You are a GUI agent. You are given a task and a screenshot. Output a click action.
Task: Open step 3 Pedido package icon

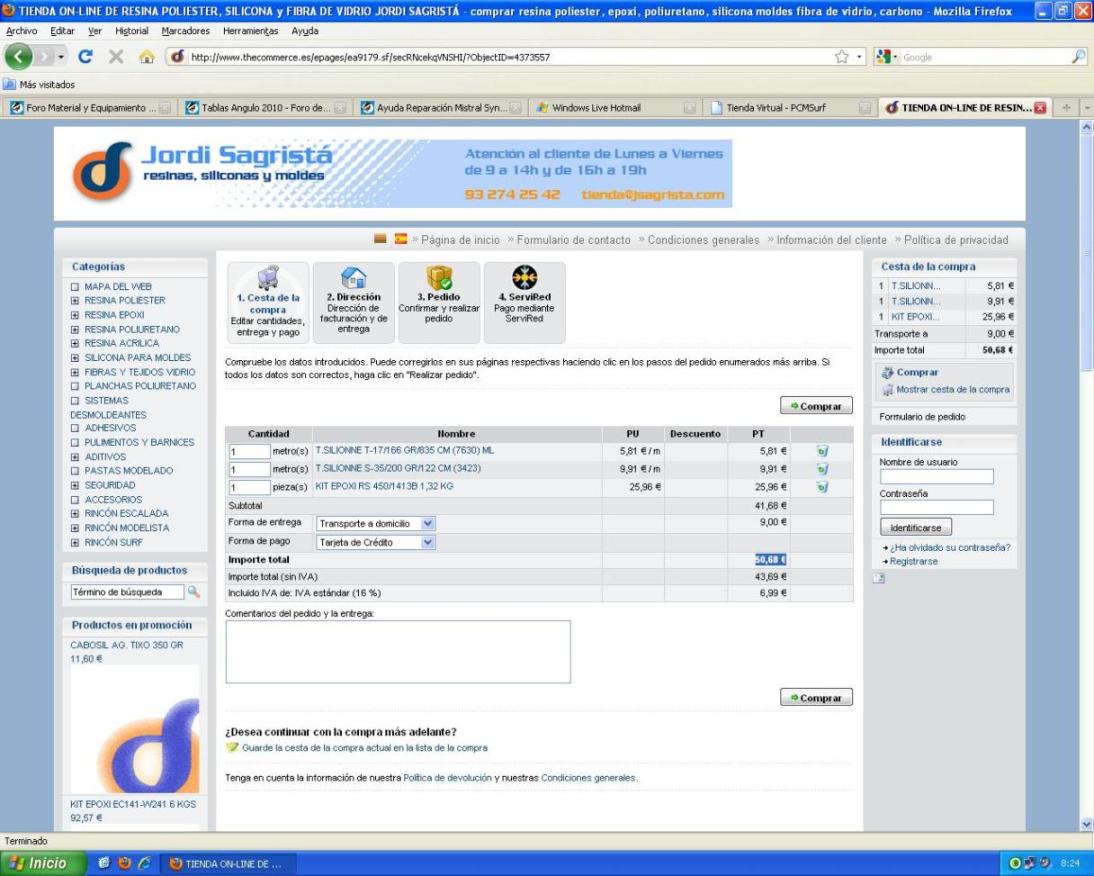(440, 277)
